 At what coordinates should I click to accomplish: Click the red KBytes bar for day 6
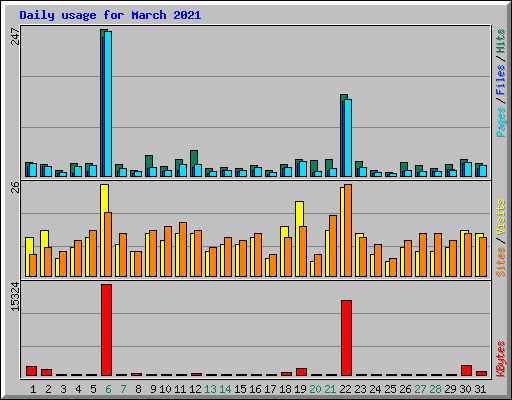(106, 330)
